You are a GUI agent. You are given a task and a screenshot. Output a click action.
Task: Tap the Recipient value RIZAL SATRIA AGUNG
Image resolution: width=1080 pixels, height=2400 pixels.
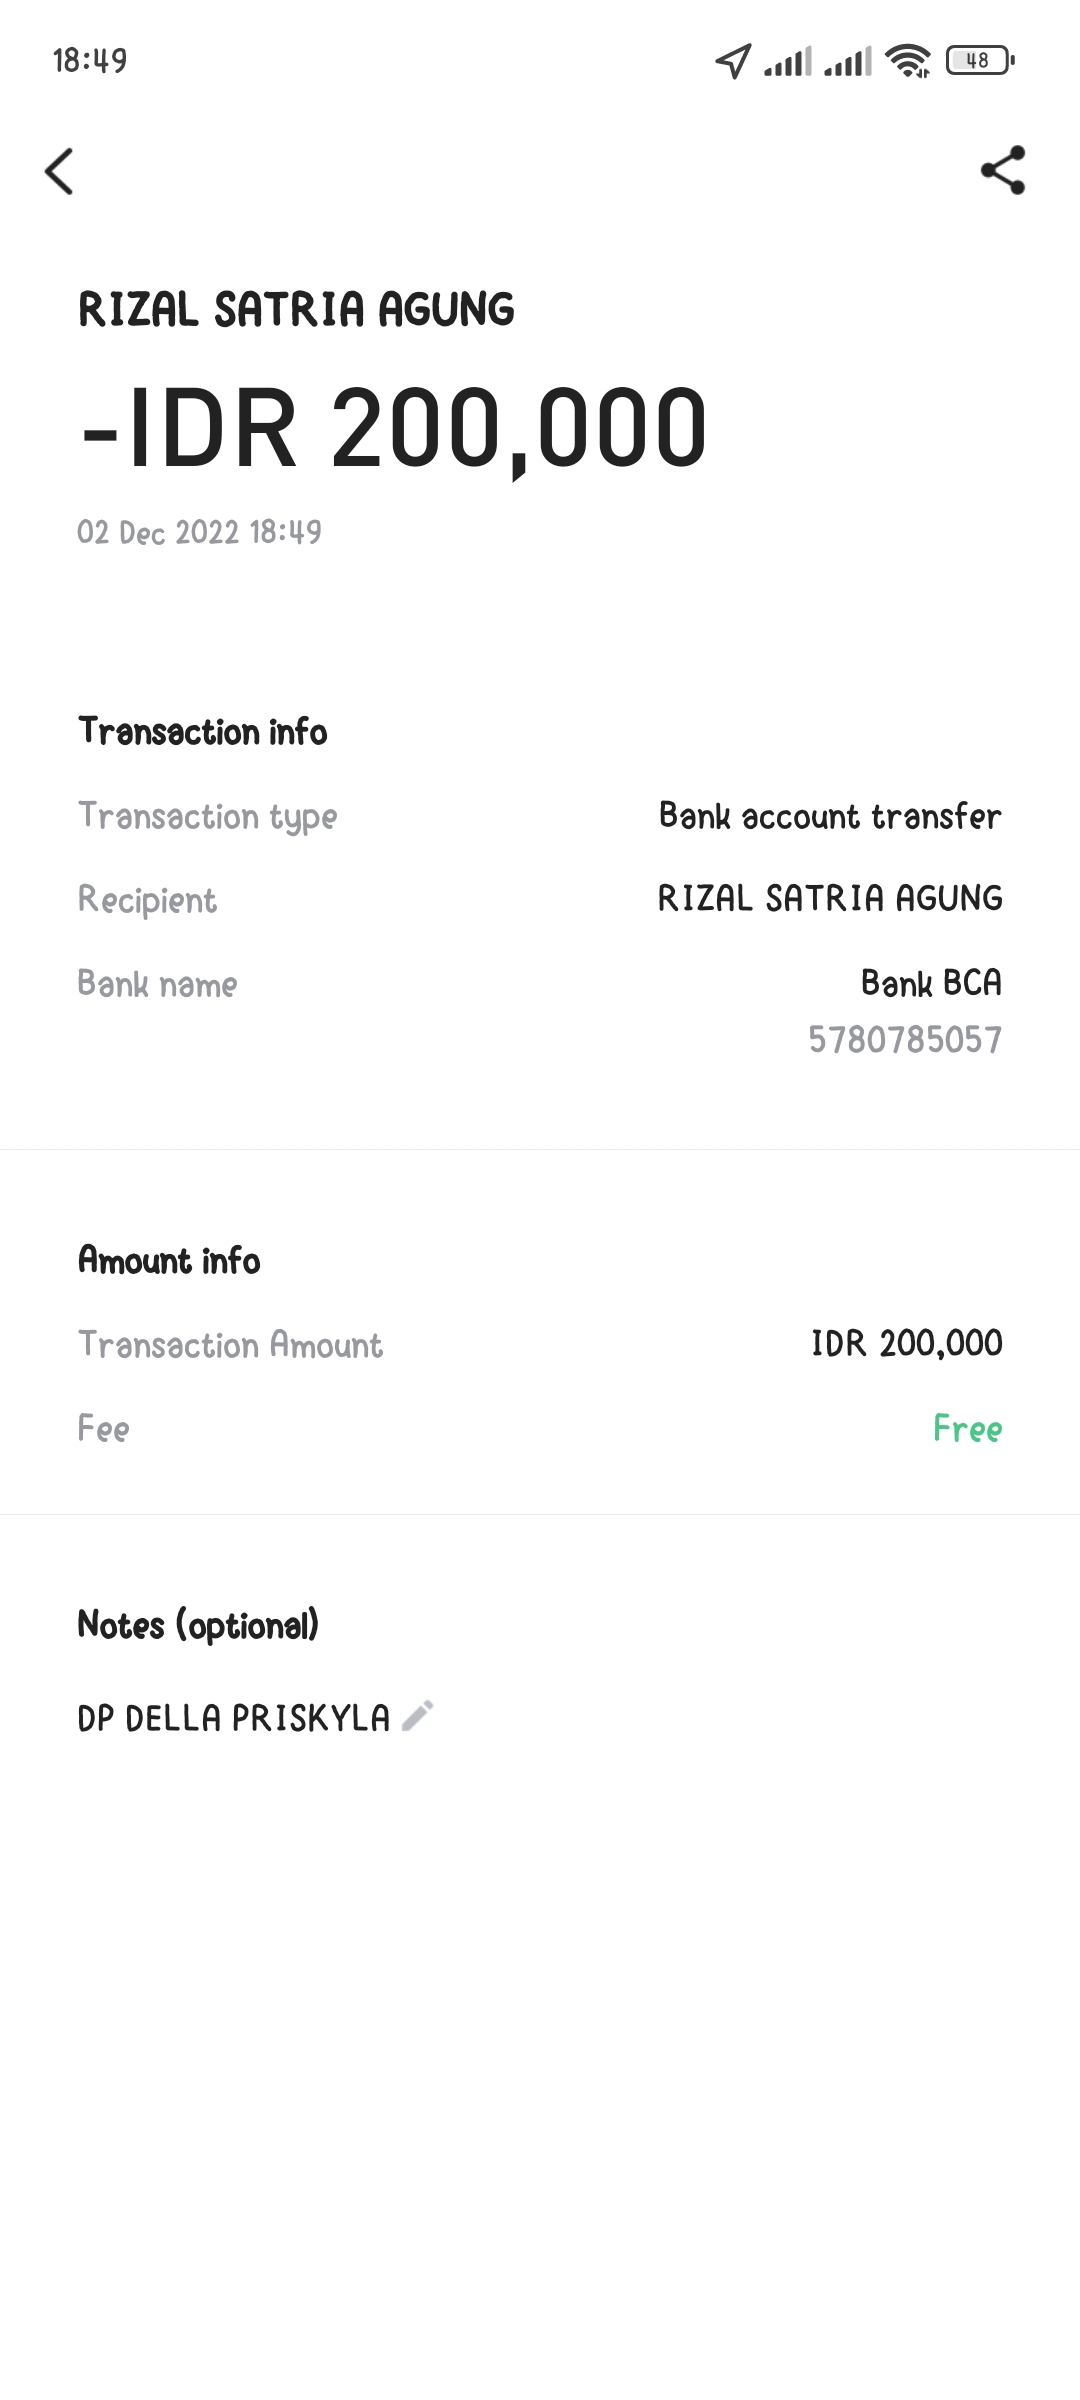[x=830, y=899]
